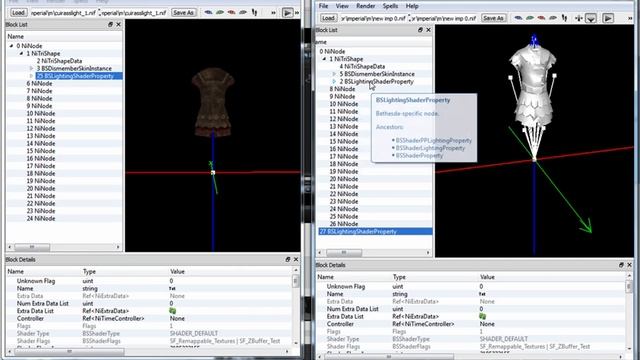This screenshot has height=360, width=640.
Task: Click the blue top-view eye icon in left window
Action: click(x=209, y=12)
